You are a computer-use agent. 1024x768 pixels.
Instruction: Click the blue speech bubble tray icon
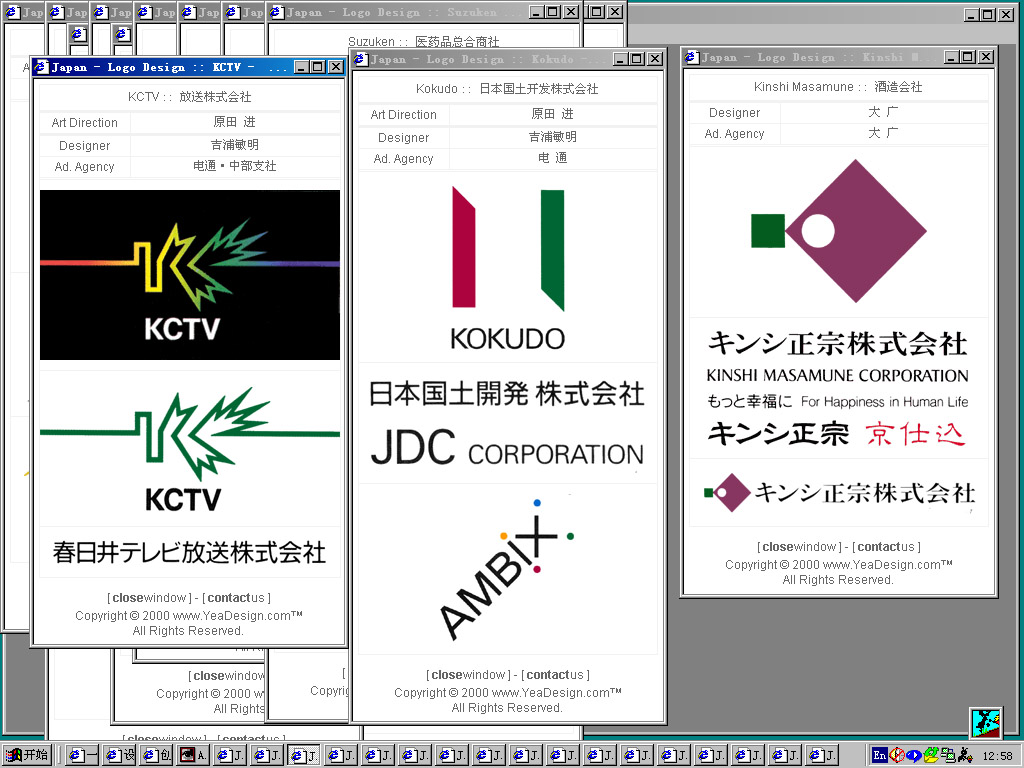(x=914, y=756)
